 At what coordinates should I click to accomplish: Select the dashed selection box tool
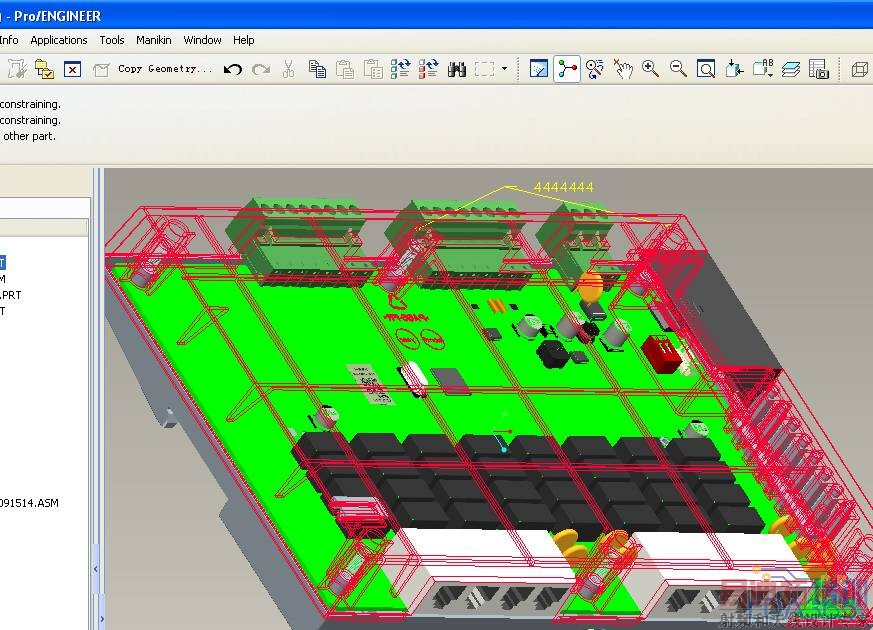point(484,69)
